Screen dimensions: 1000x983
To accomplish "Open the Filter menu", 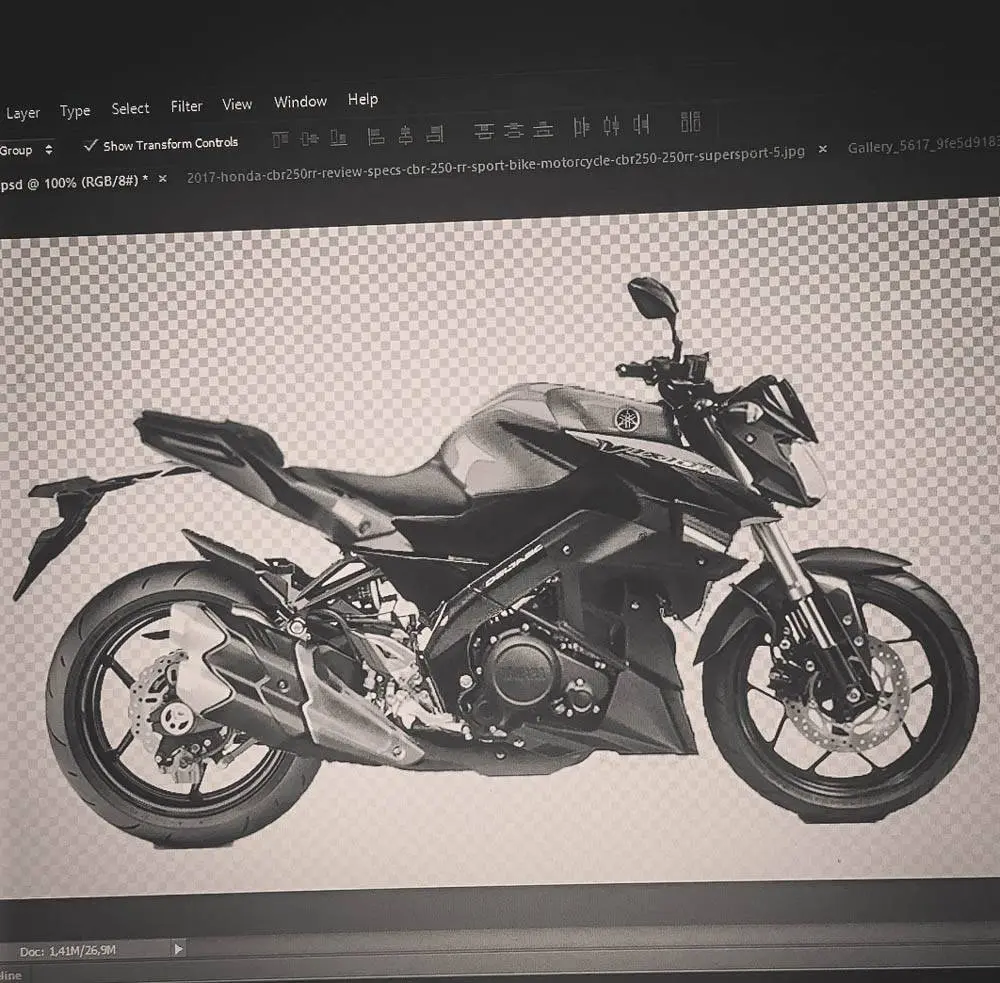I will tap(186, 106).
